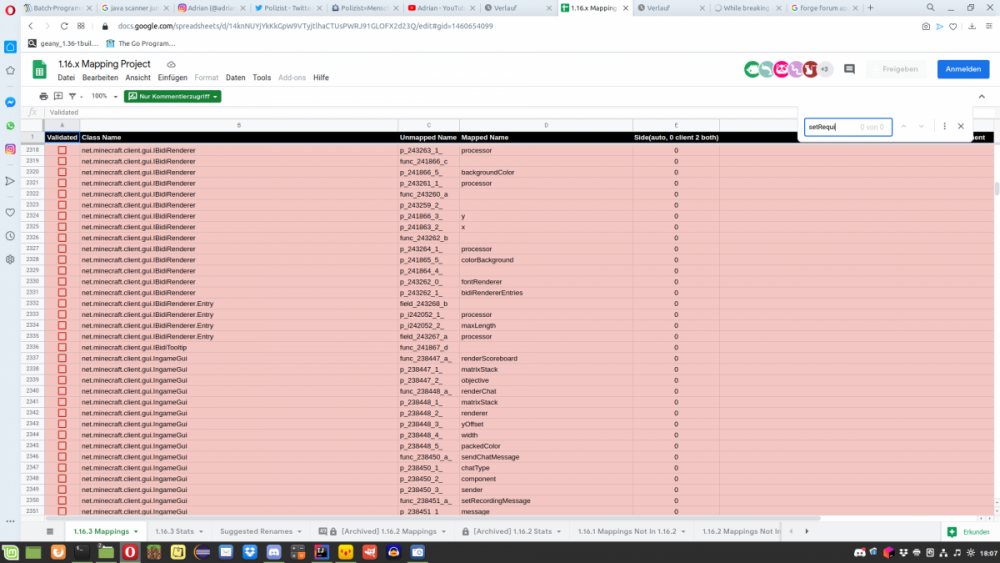Open the Datei menu
1000x563 pixels.
pyautogui.click(x=66, y=78)
